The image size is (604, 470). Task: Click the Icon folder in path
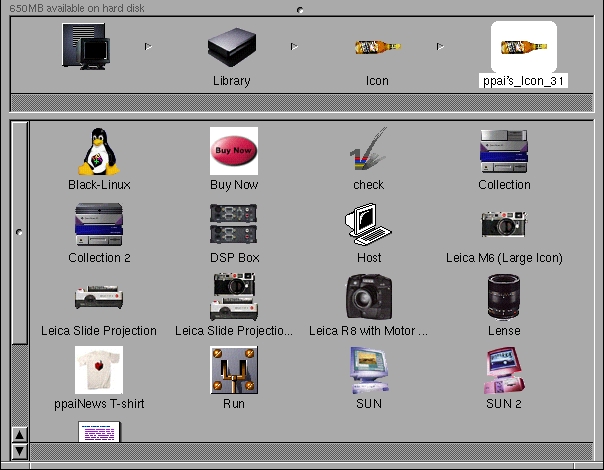click(x=377, y=47)
